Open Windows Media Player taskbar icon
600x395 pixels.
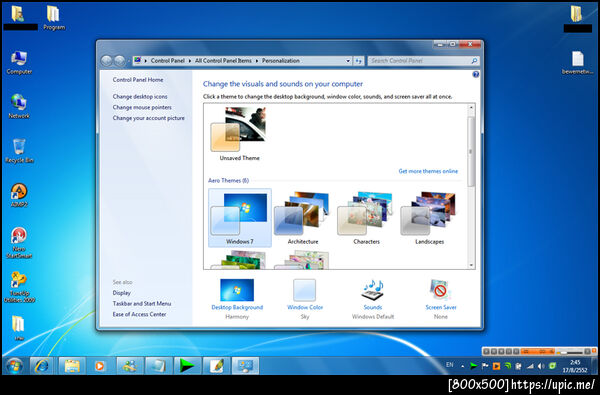tap(99, 366)
